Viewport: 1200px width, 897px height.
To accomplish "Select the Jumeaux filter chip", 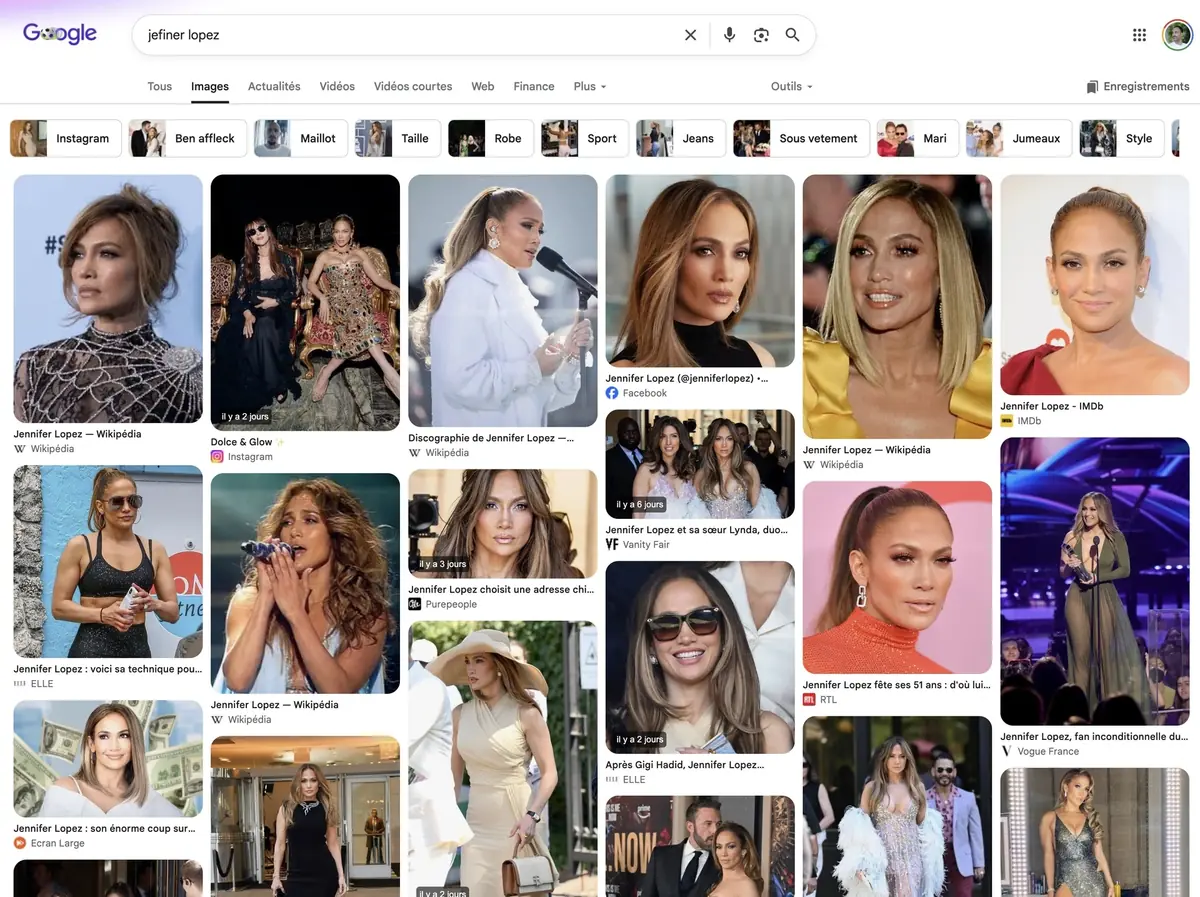I will pyautogui.click(x=1019, y=139).
